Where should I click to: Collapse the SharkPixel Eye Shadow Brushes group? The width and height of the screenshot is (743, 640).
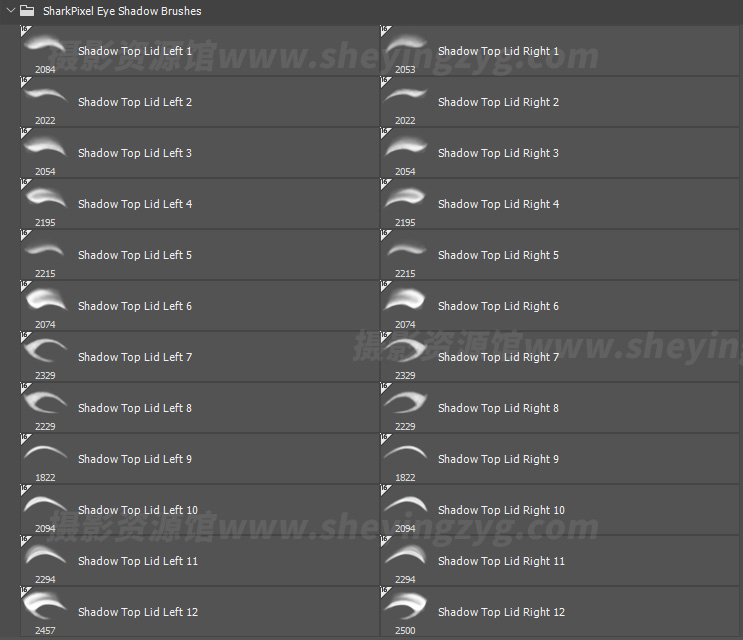[x=10, y=11]
